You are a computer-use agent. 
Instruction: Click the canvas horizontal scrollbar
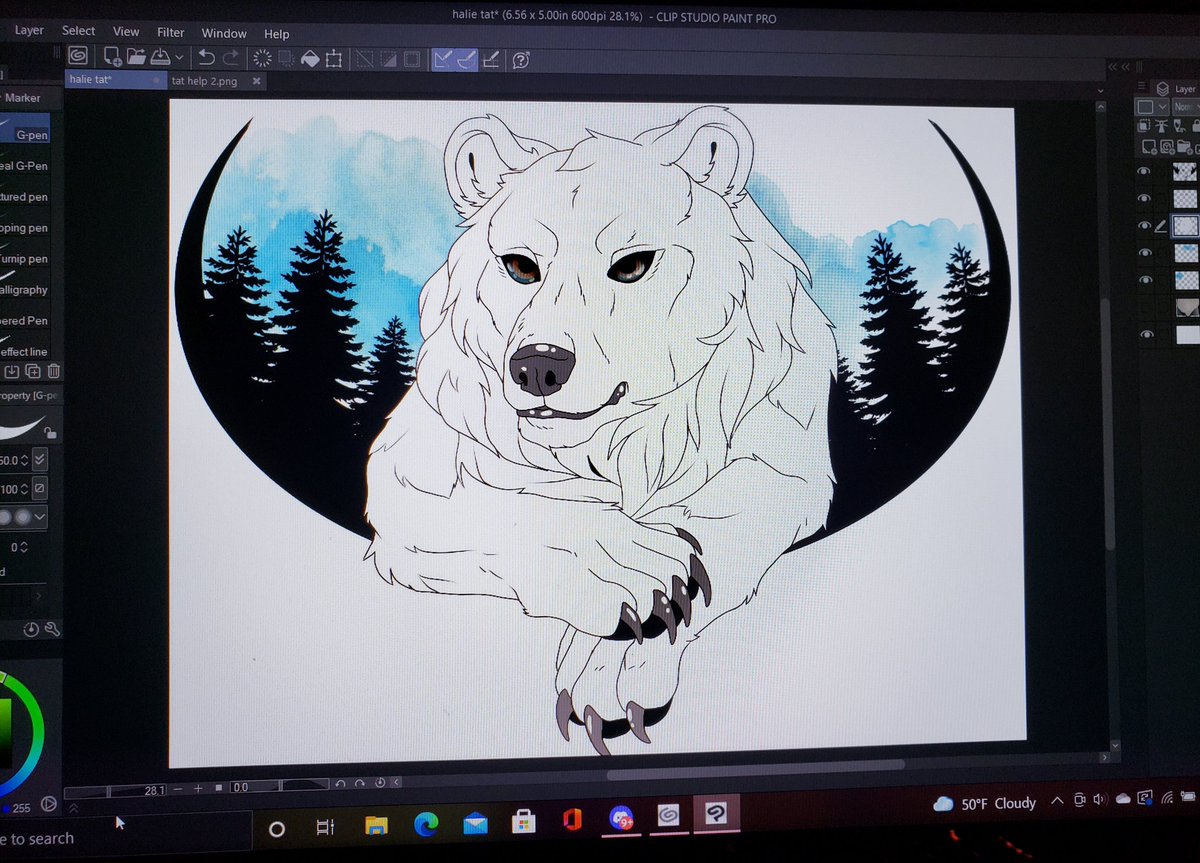[x=755, y=768]
